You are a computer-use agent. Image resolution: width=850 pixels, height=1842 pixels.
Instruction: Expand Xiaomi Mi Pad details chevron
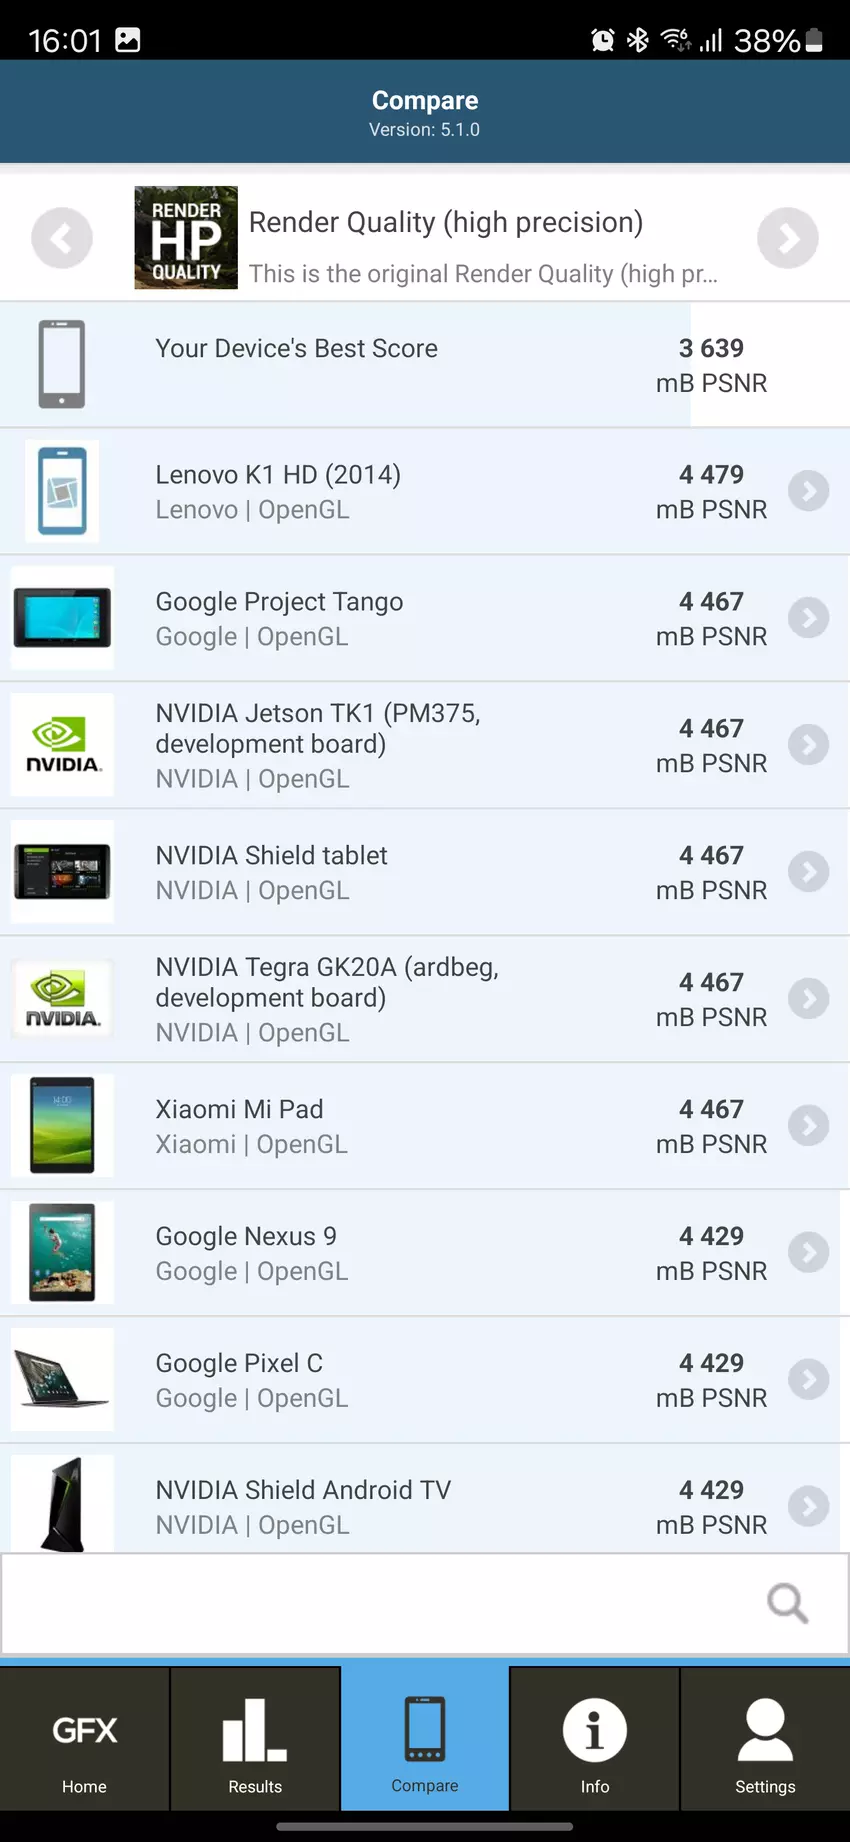808,1126
